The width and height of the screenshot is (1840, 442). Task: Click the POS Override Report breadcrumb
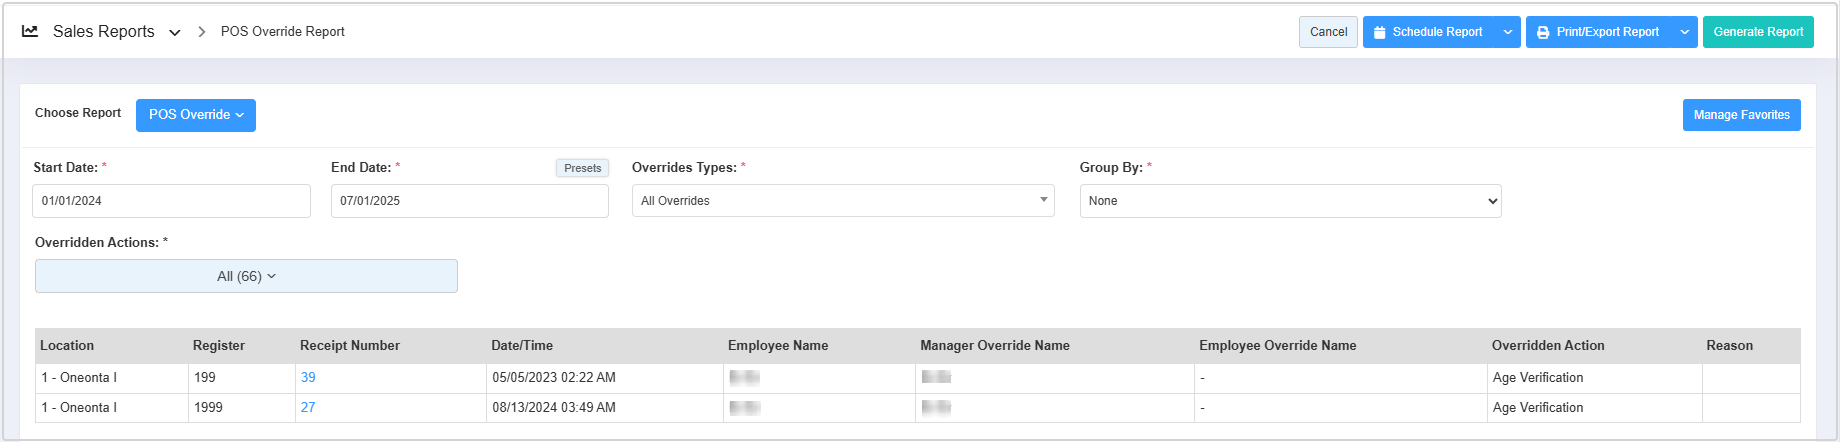[x=282, y=32]
